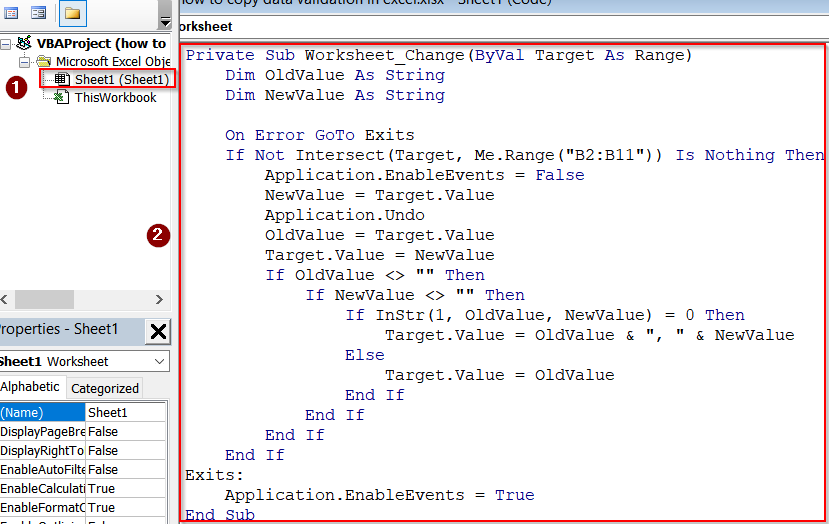The height and width of the screenshot is (524, 829).
Task: Collapse the Microsoft Excel Objects folder
Action: point(25,62)
